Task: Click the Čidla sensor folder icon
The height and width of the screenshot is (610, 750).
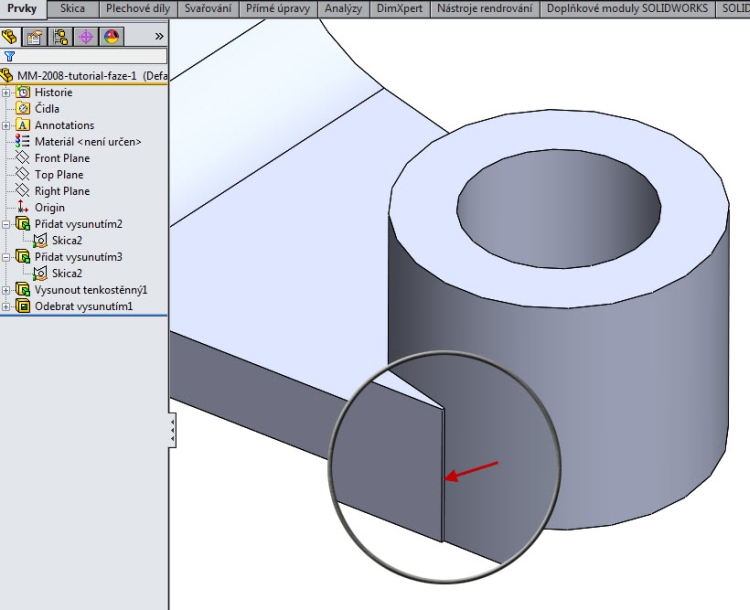Action: (x=22, y=108)
